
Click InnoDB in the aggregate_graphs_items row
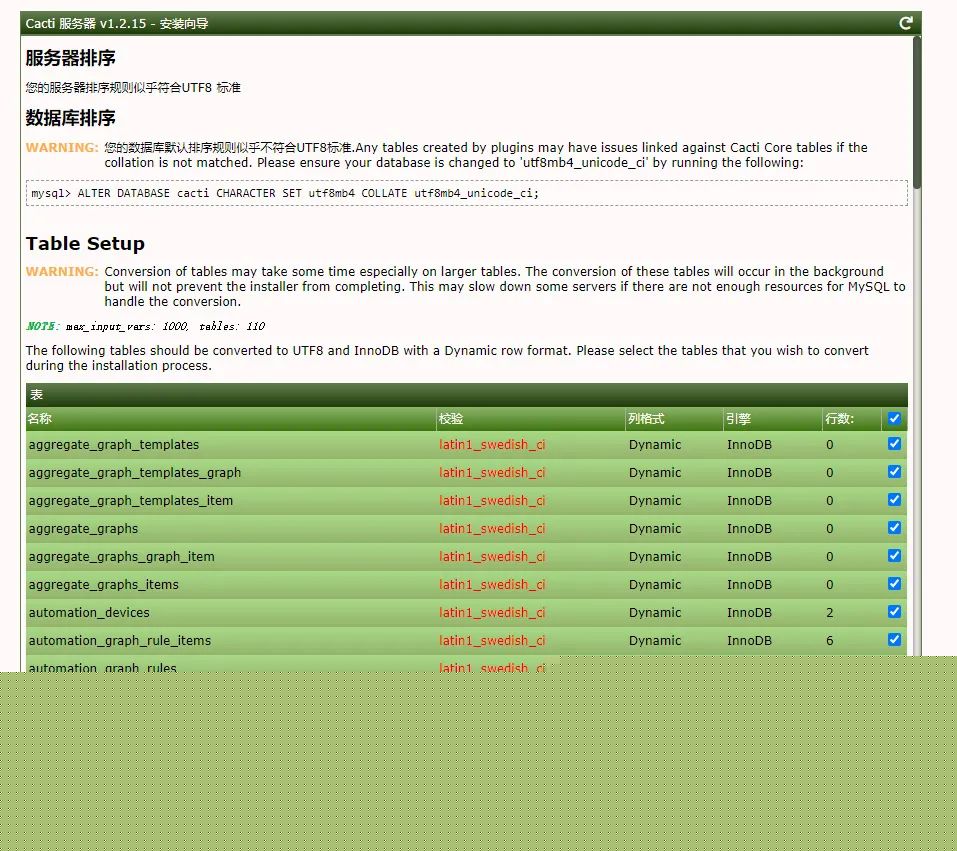tap(749, 585)
